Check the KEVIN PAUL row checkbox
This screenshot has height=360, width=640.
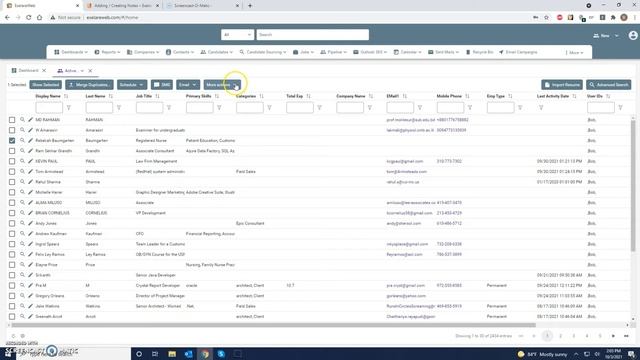[12, 161]
